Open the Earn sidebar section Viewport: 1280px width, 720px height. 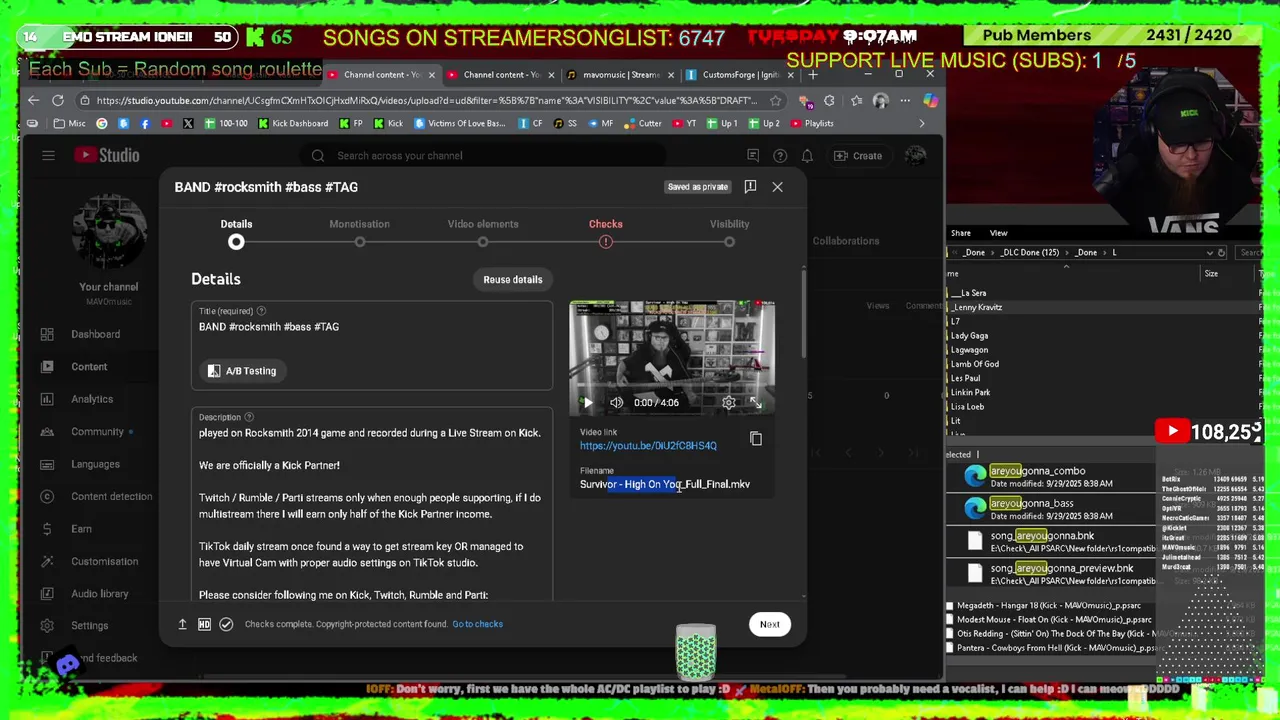click(x=81, y=529)
